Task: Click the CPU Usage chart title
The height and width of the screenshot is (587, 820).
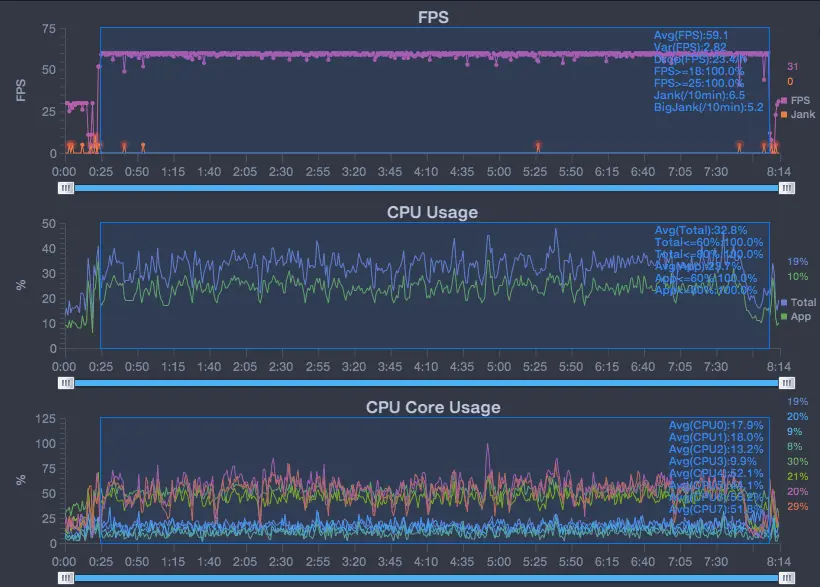Action: tap(432, 212)
